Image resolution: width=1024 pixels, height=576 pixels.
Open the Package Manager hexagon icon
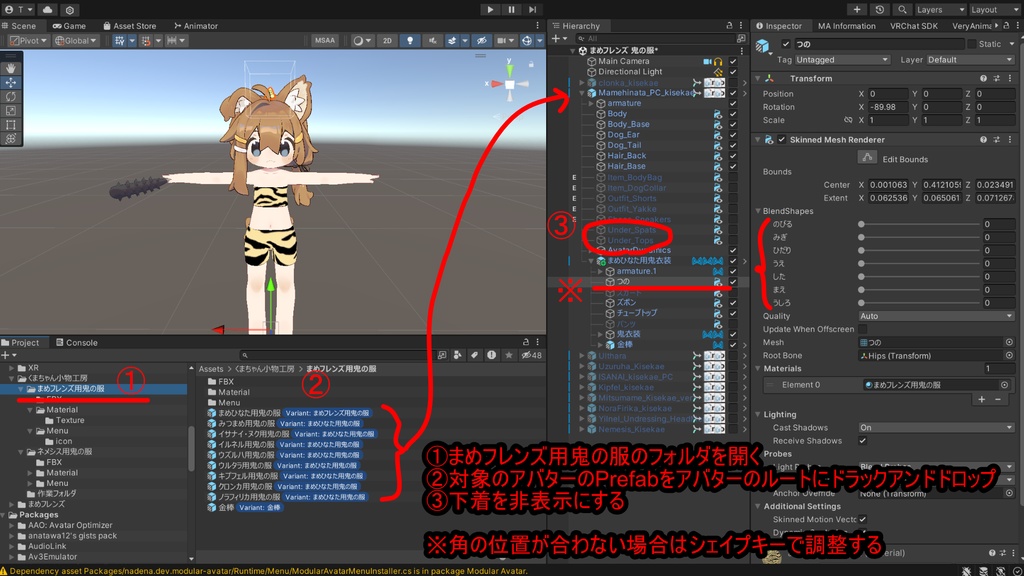70,10
